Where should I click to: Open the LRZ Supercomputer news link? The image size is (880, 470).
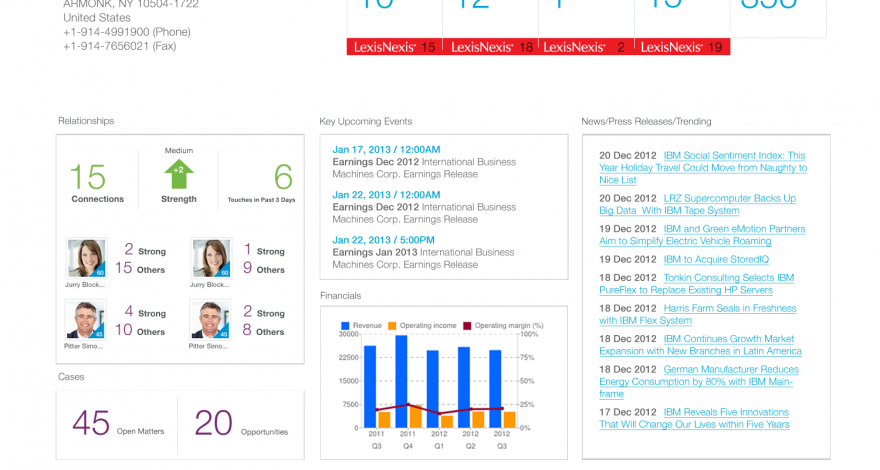698,204
